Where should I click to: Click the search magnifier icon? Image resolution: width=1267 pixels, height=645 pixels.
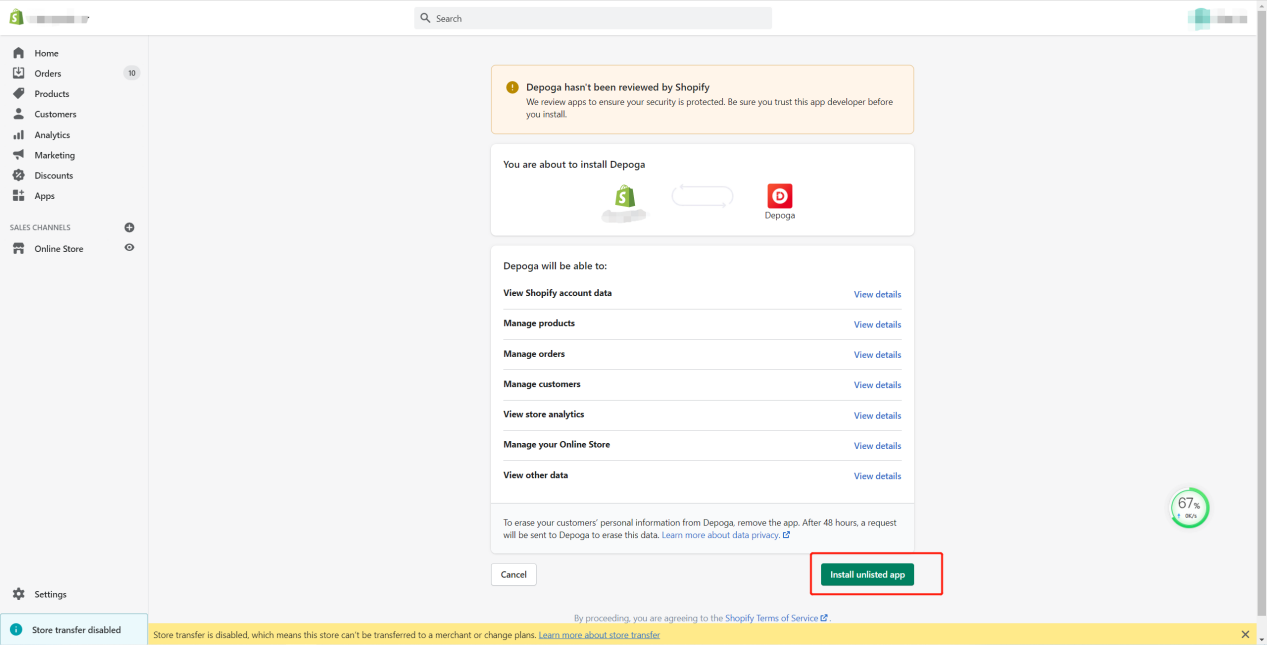point(426,18)
